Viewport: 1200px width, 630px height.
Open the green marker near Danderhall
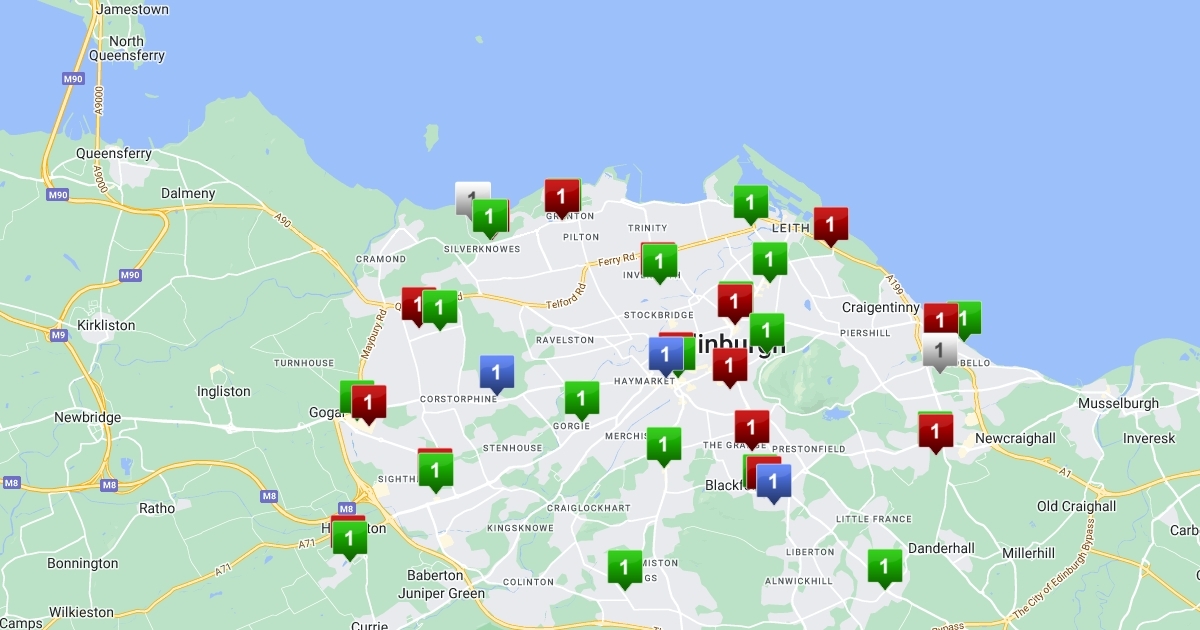(884, 566)
